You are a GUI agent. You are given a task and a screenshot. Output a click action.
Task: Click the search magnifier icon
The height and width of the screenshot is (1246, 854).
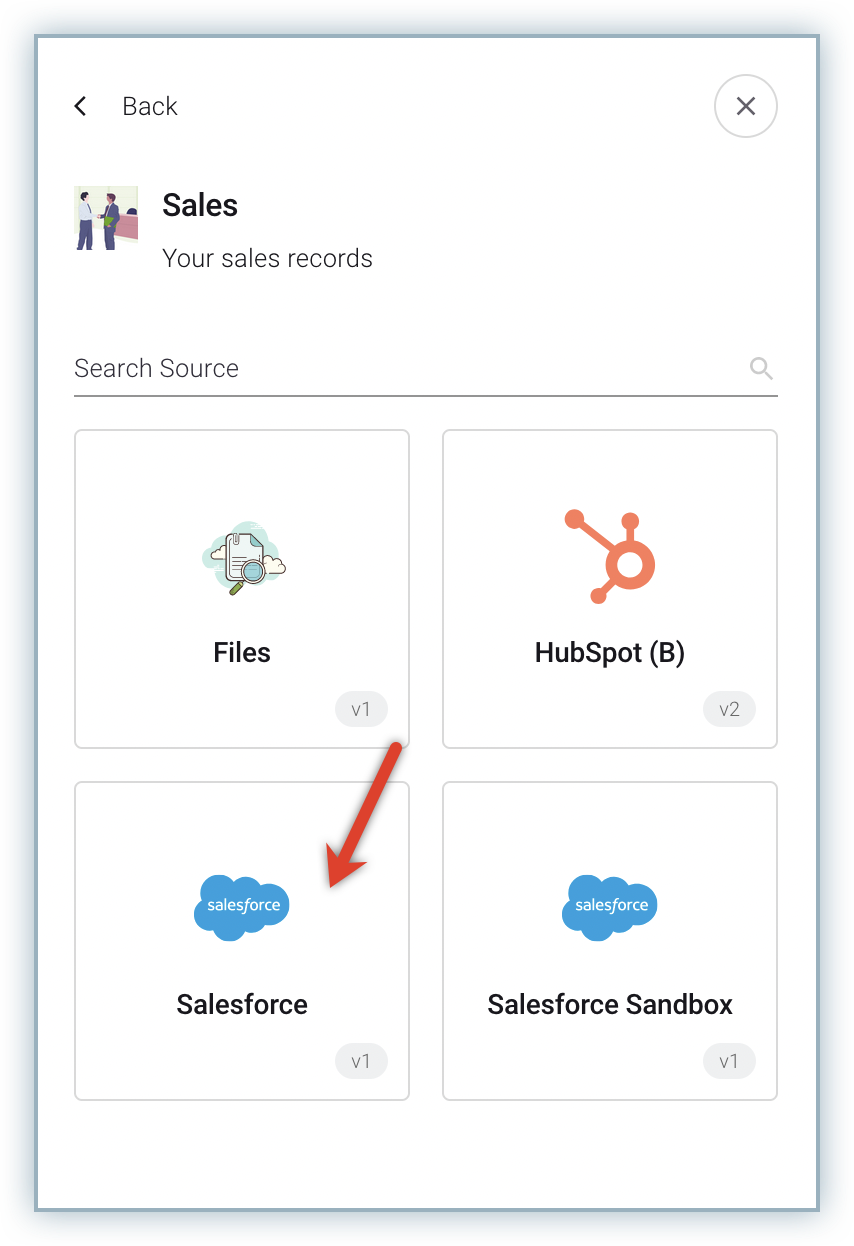point(761,368)
